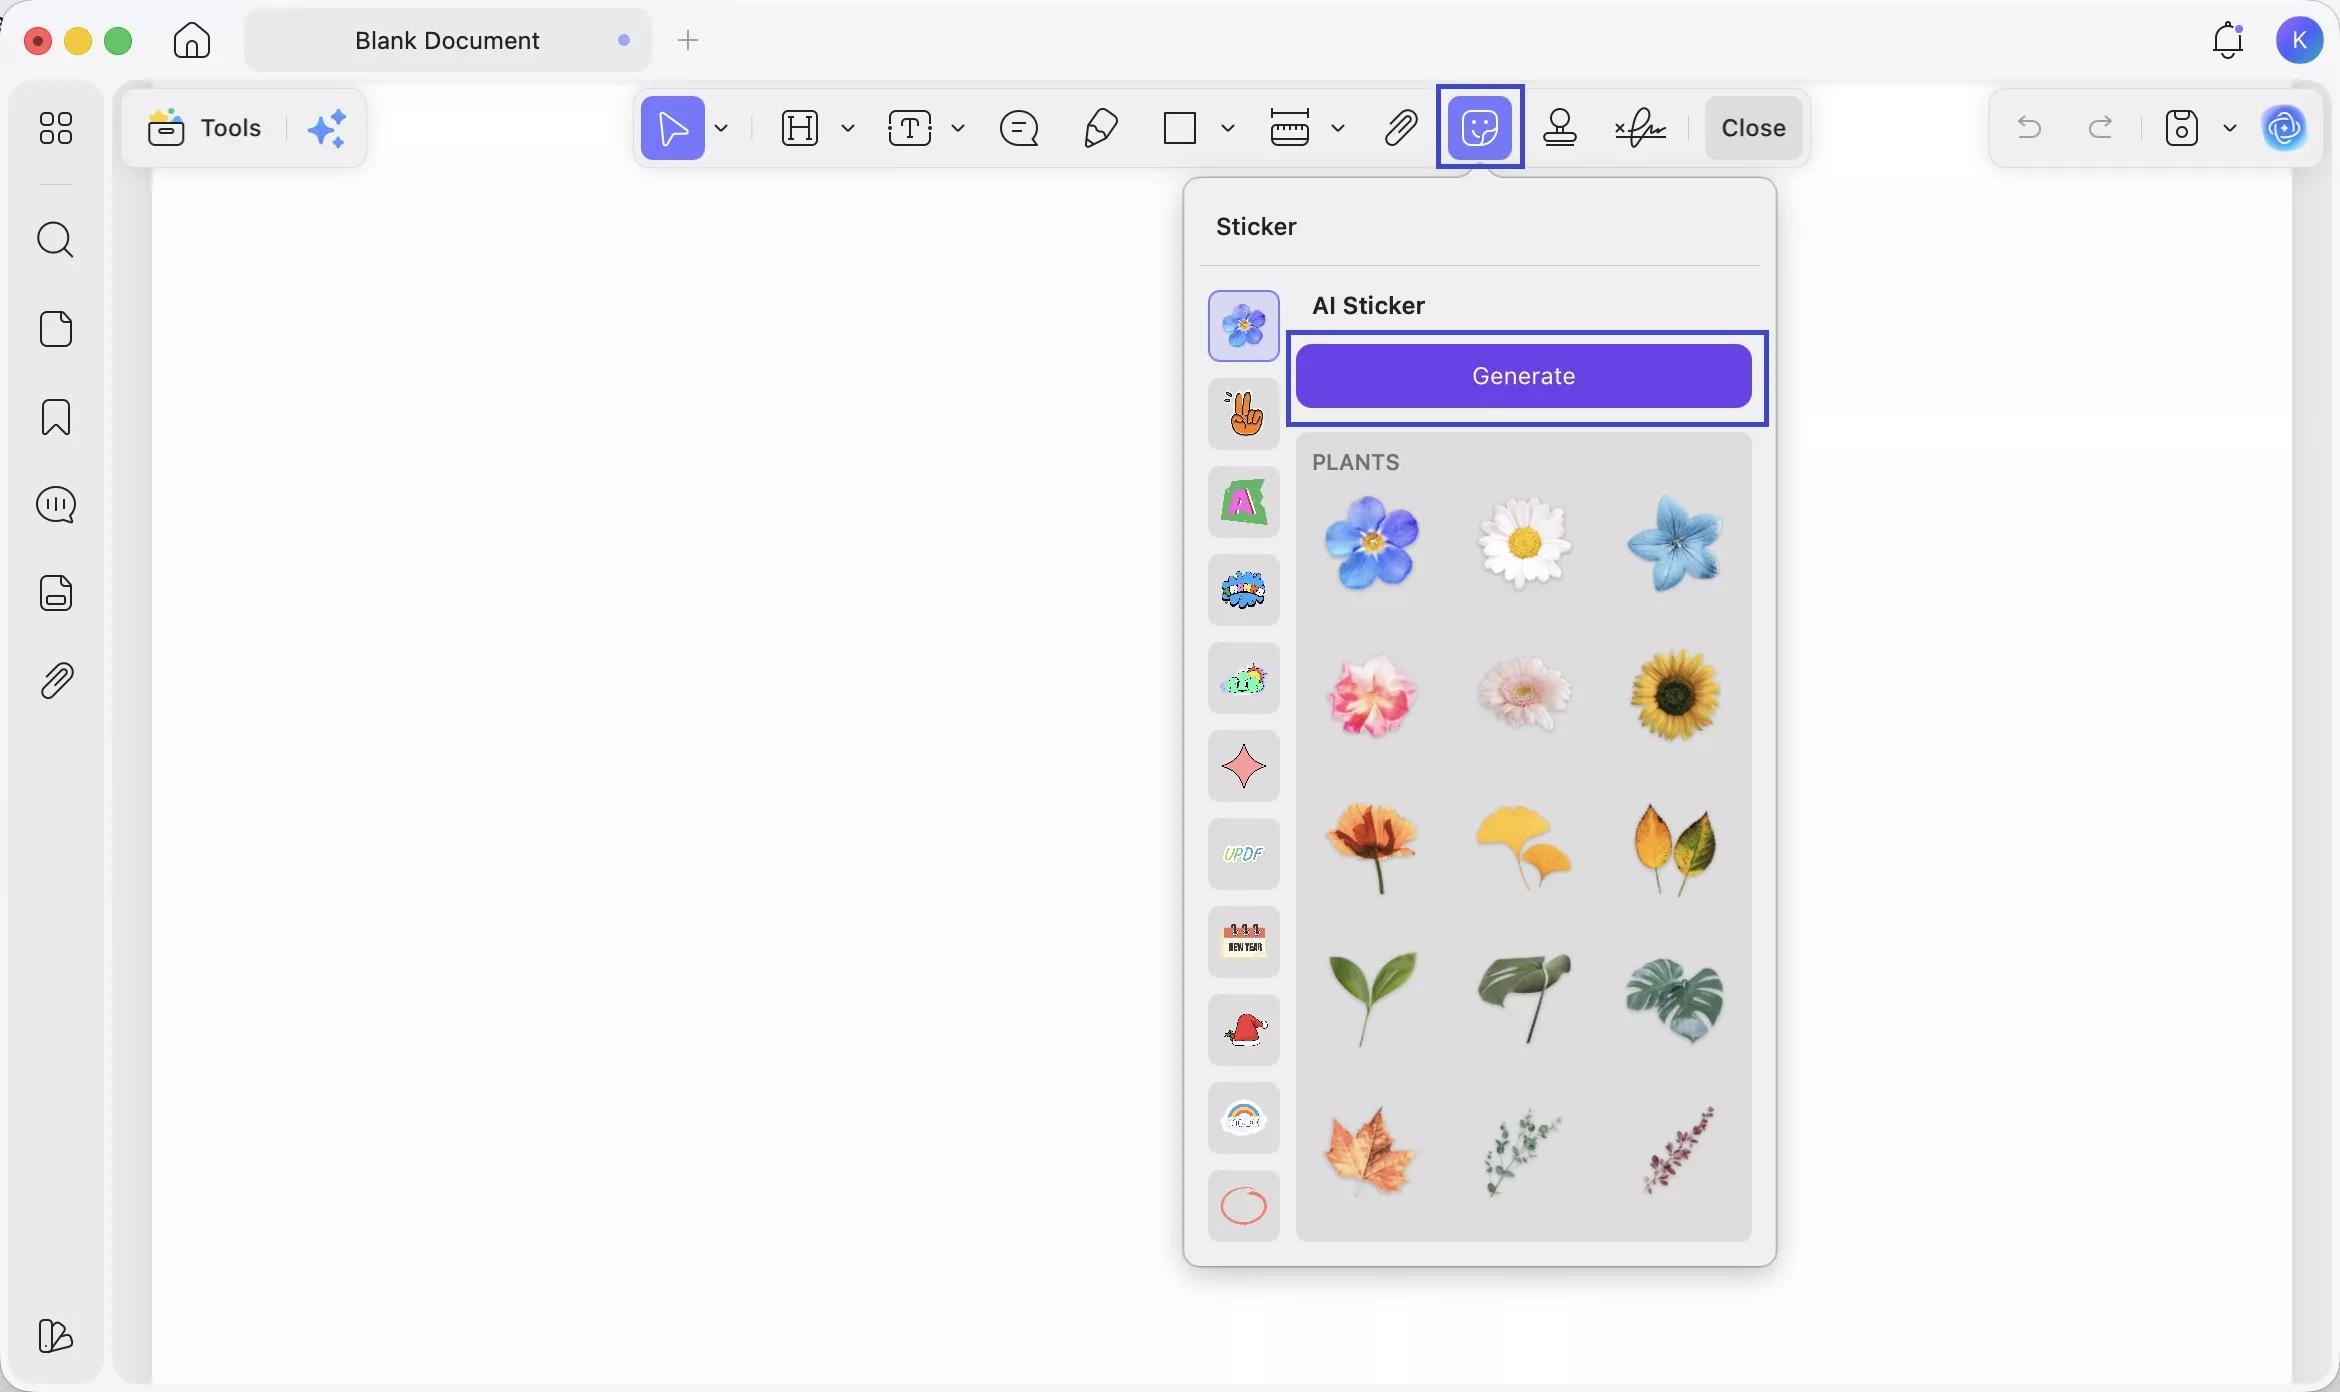Click the AI sparkle icon beside Tools
Viewport: 2340px width, 1392px height.
coord(327,128)
